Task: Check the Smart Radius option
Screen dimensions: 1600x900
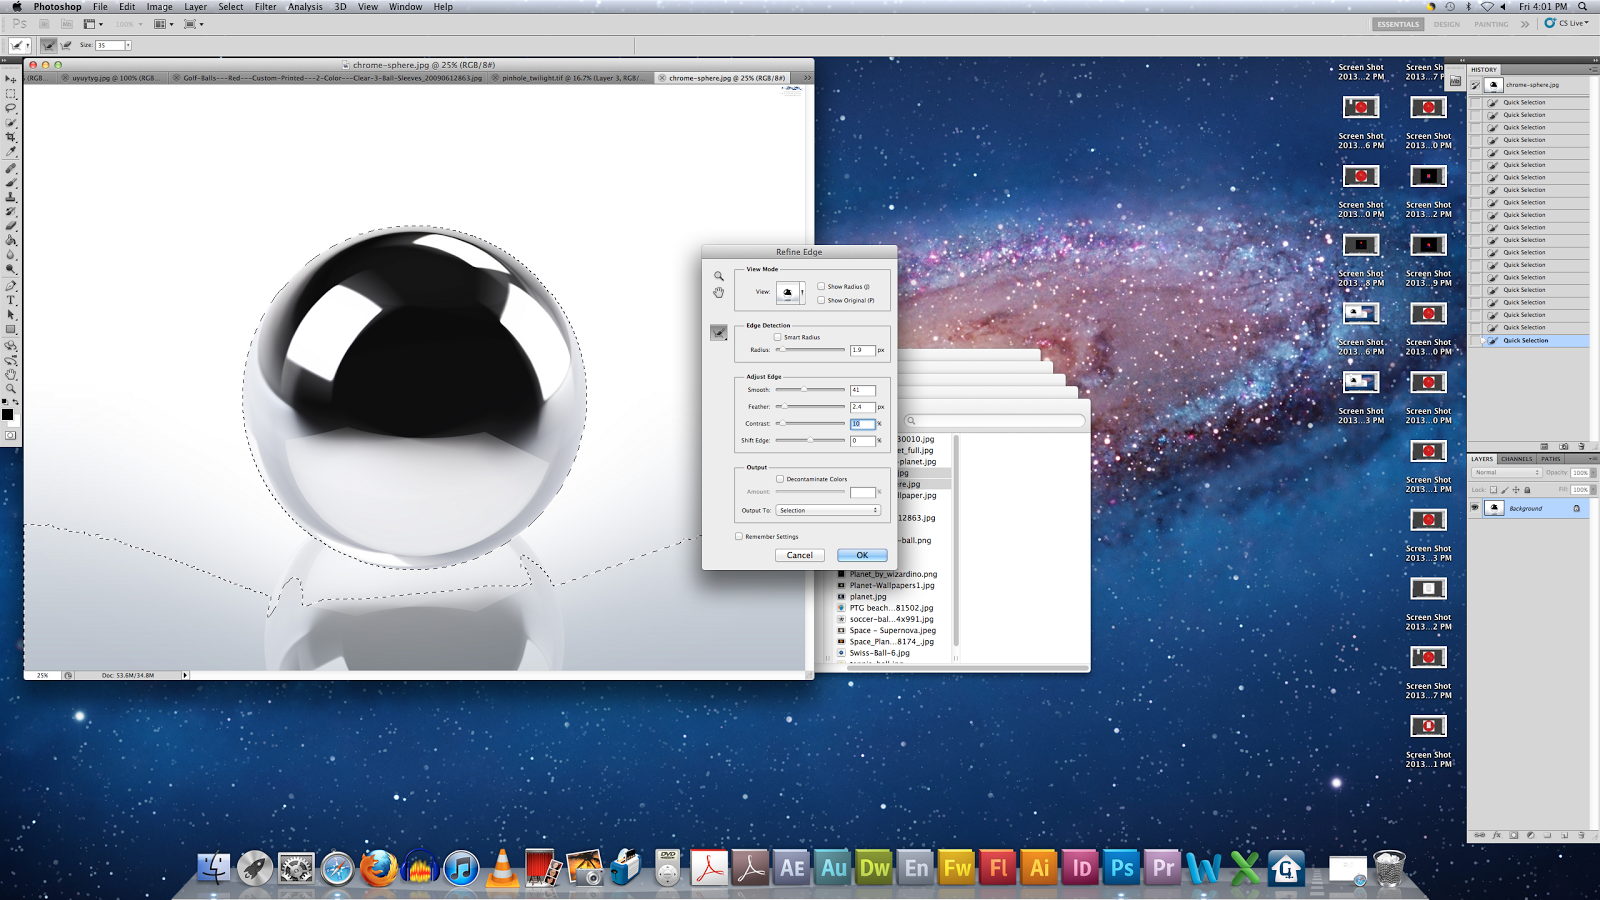Action: [x=778, y=337]
